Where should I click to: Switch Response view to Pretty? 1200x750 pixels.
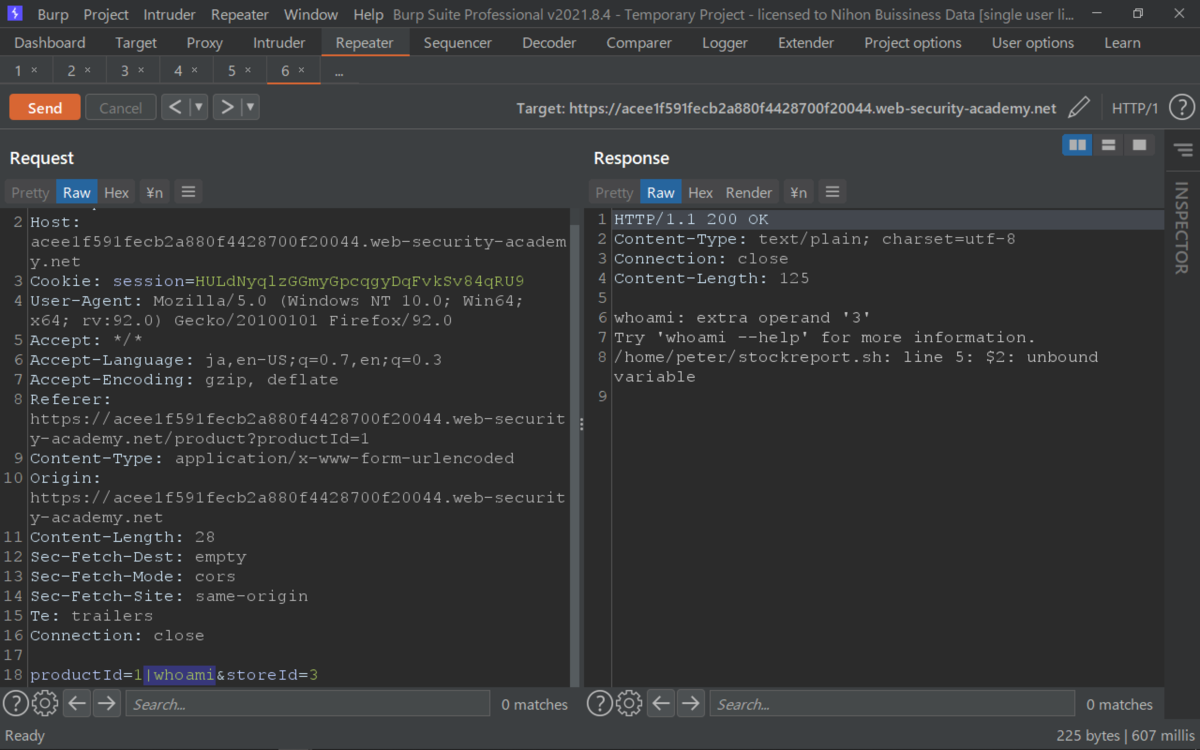(614, 192)
